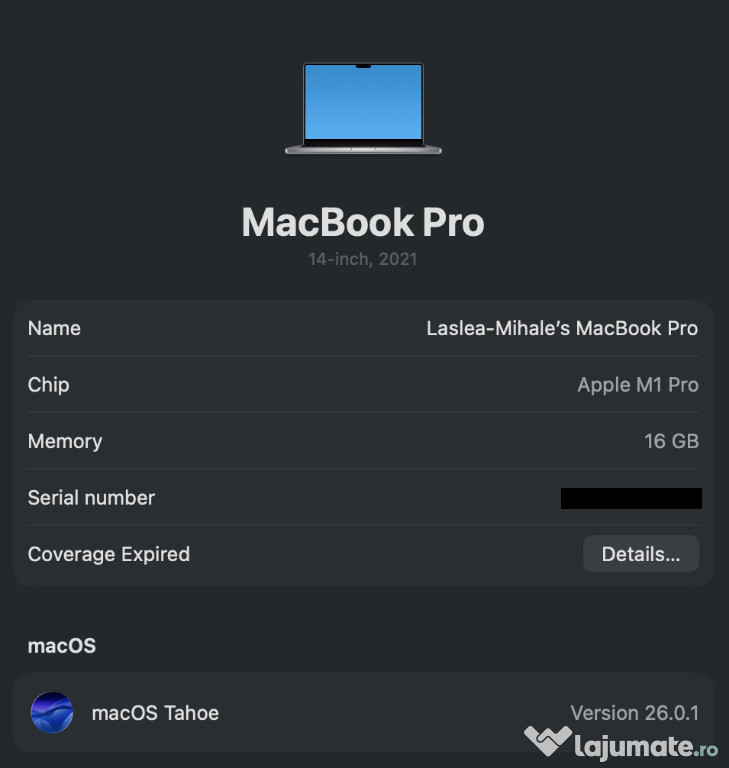Screen dimensions: 729x768
Task: Click the Version 26.0.1 text
Action: point(634,713)
